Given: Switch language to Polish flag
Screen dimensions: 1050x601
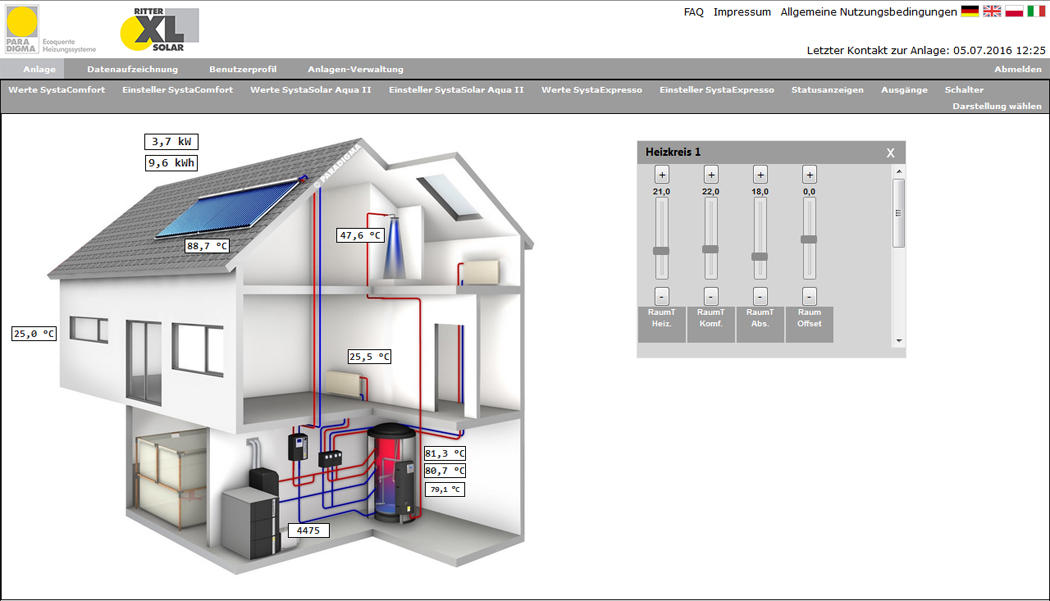Looking at the screenshot, I should (1014, 11).
